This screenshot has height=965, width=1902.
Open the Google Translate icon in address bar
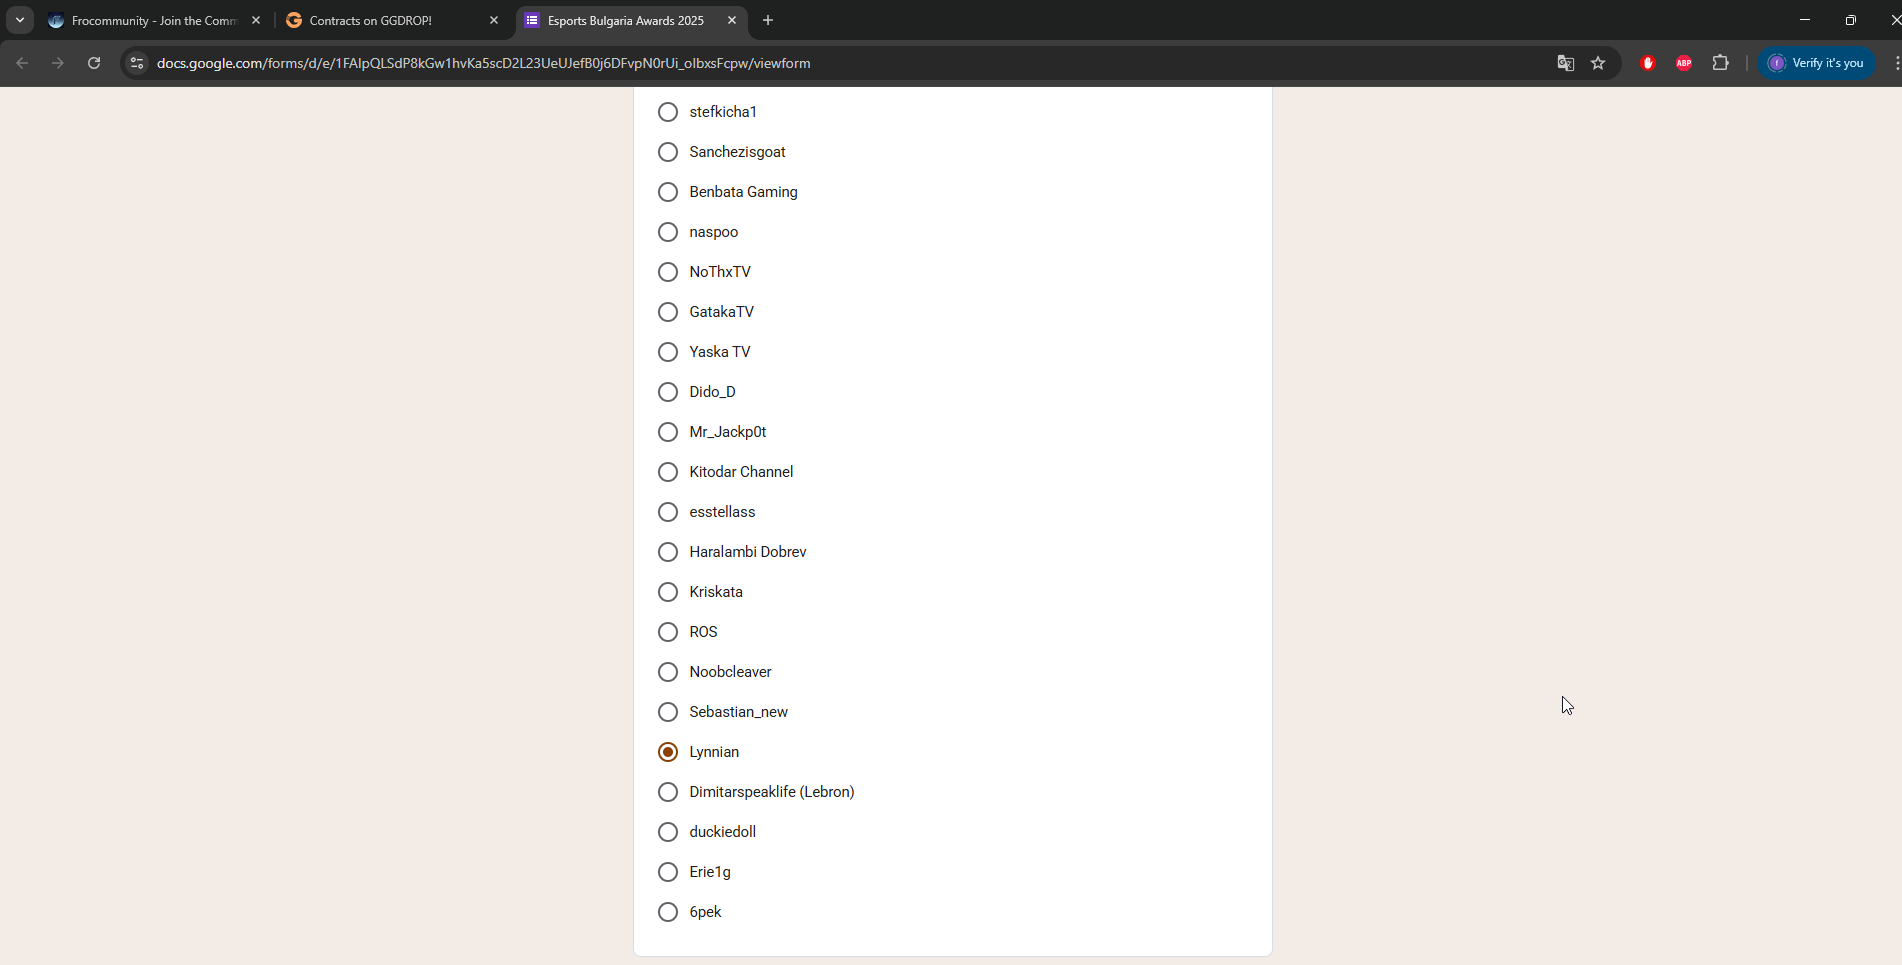1566,63
